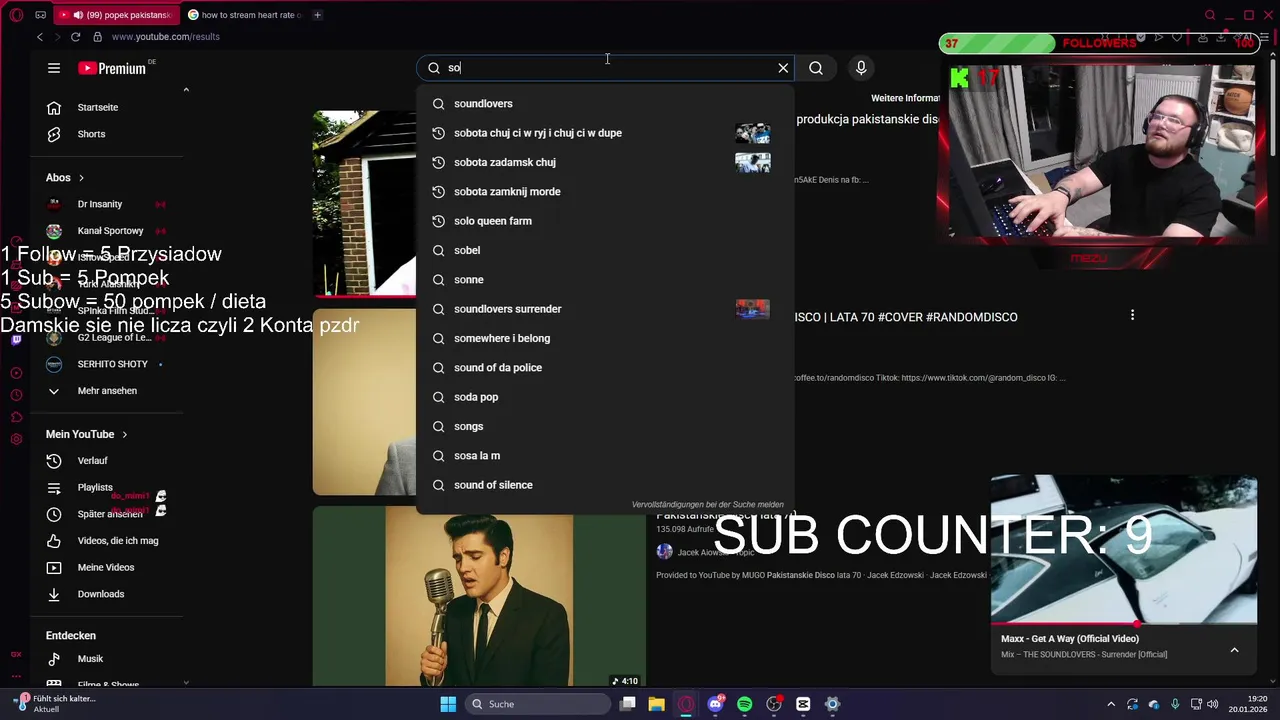View site security lock info
This screenshot has height=720, width=1280.
click(97, 37)
